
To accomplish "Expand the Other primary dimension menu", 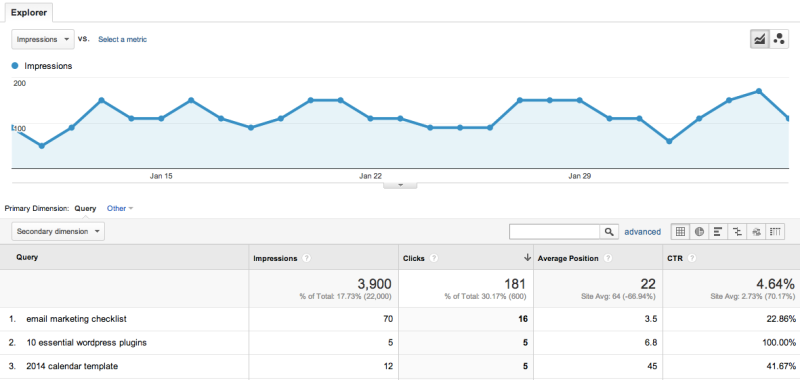I will tap(120, 208).
